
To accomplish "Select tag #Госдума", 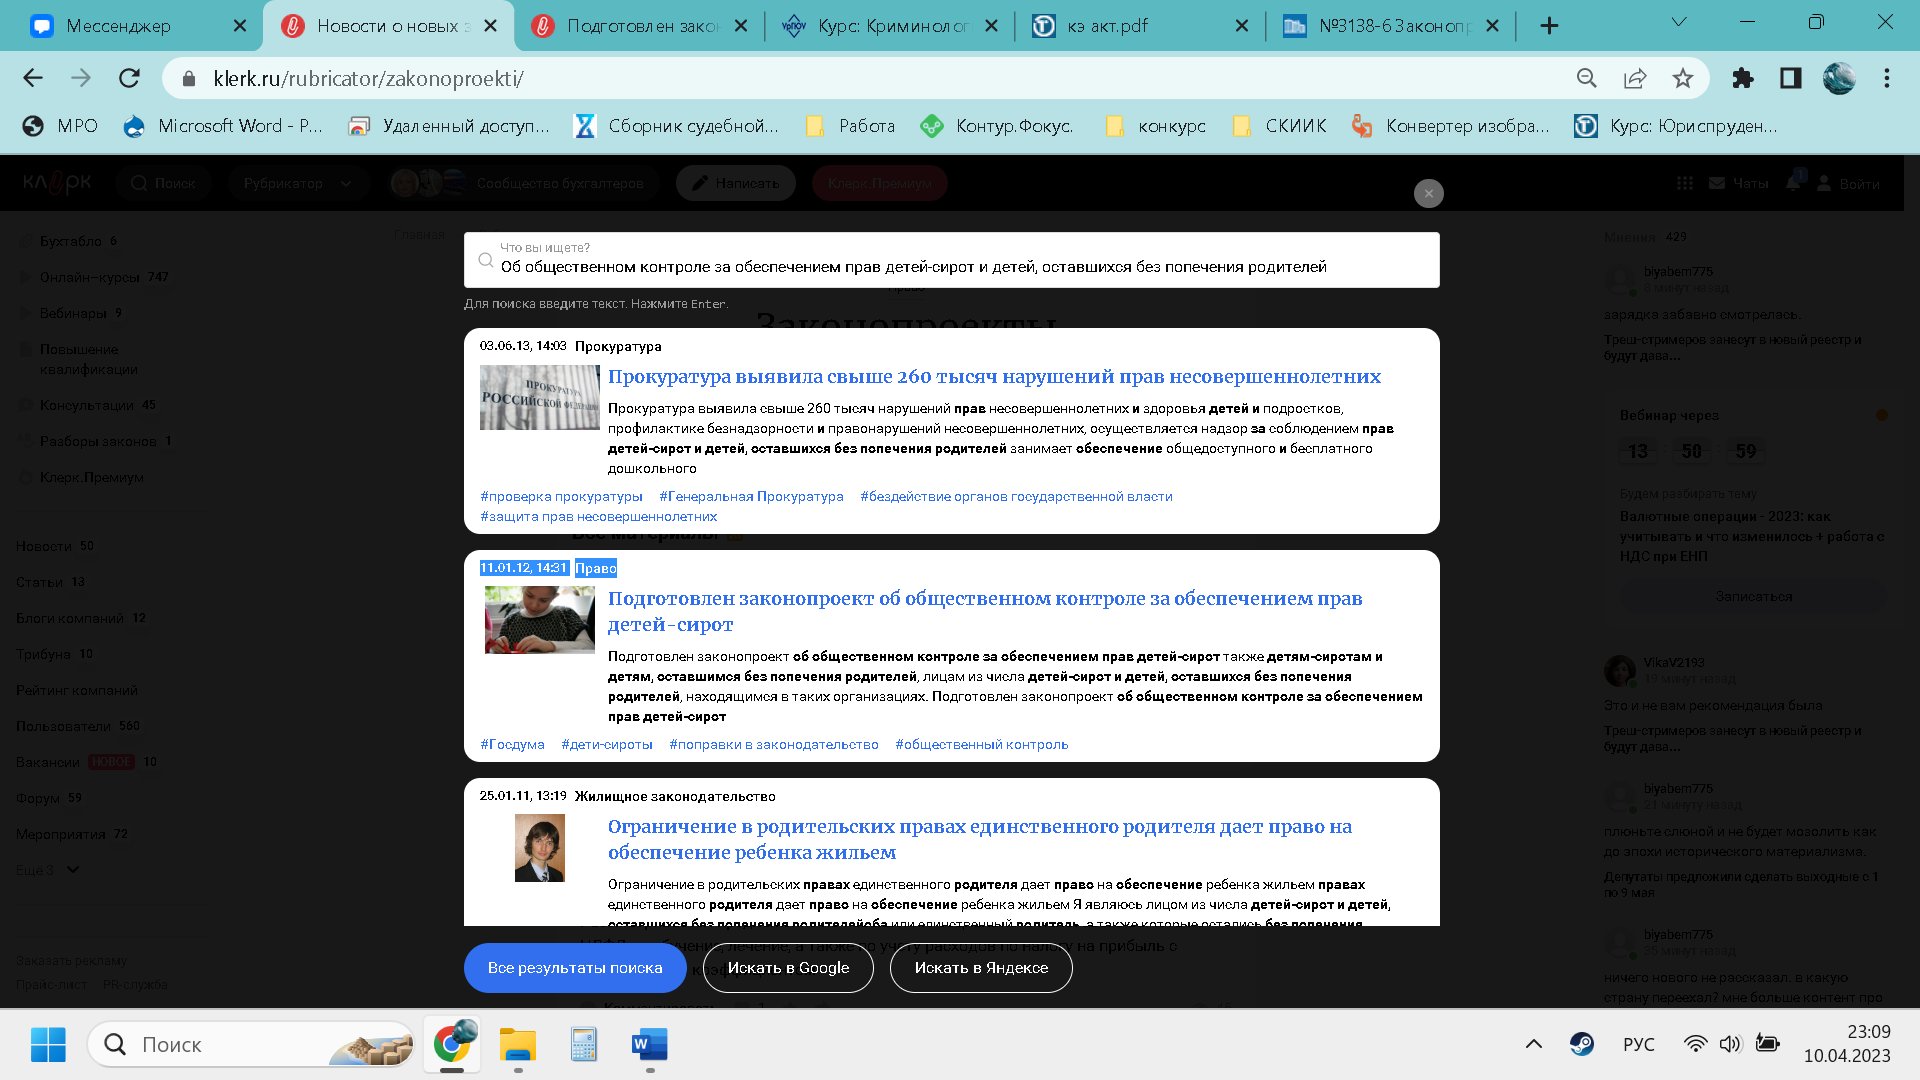I will [512, 744].
